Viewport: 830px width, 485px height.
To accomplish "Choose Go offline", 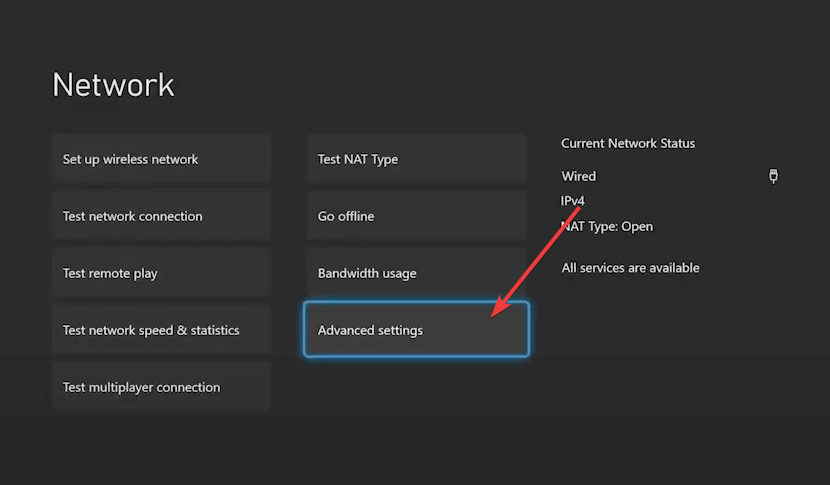I will click(x=416, y=216).
